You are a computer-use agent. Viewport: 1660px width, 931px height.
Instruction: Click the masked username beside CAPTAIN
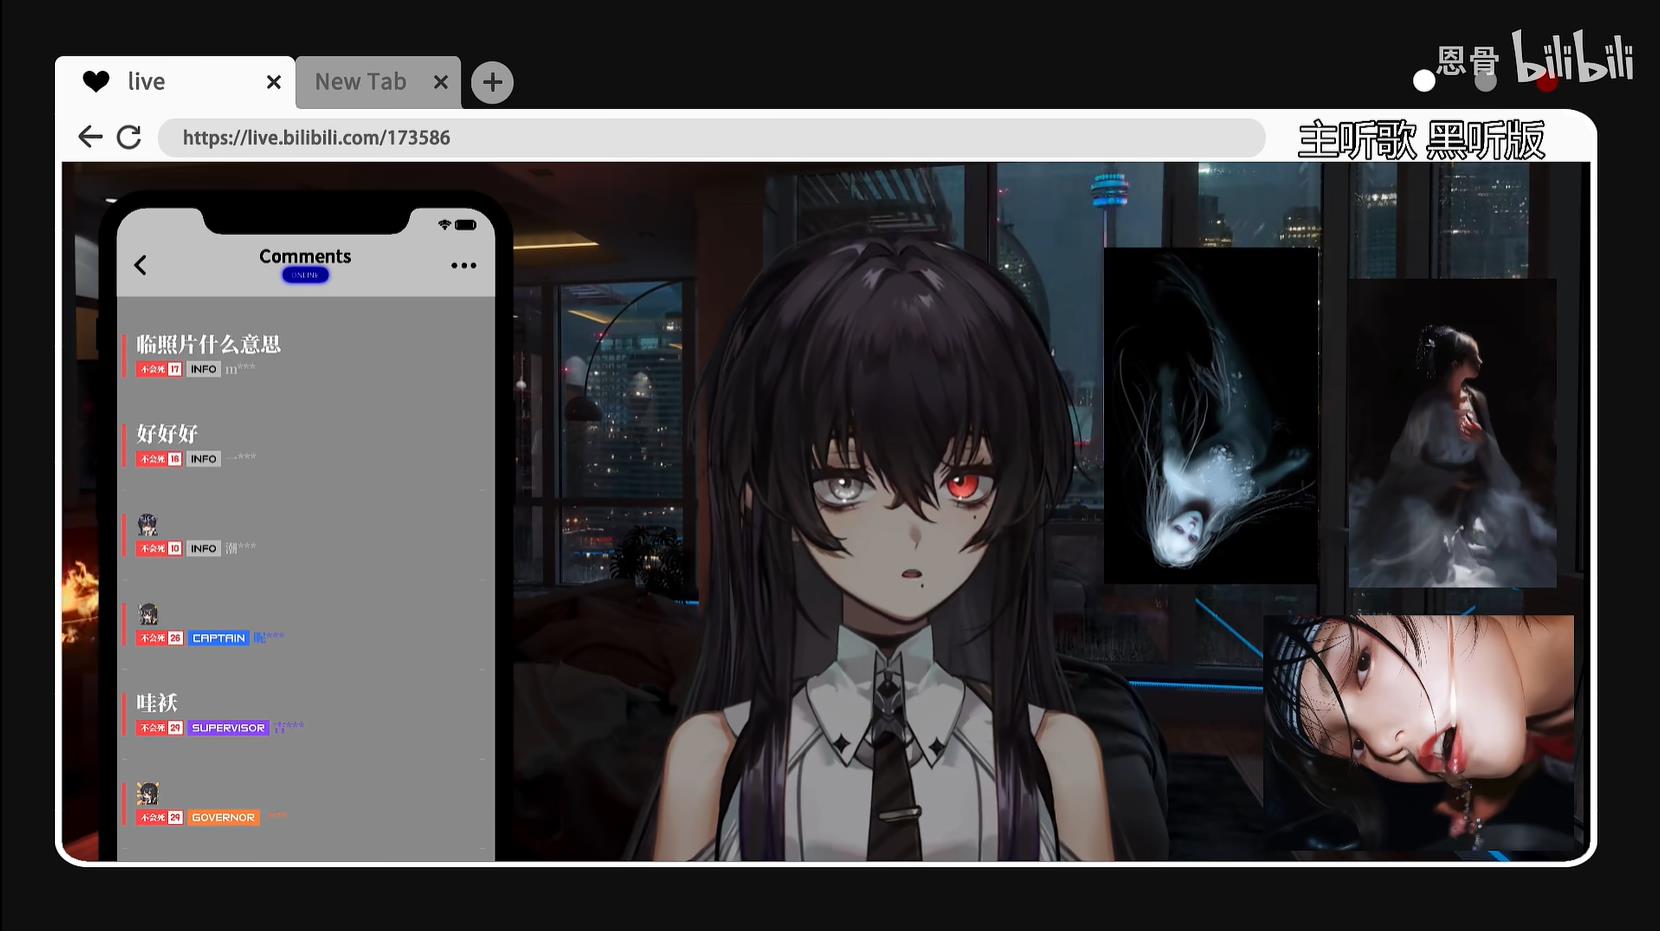269,638
